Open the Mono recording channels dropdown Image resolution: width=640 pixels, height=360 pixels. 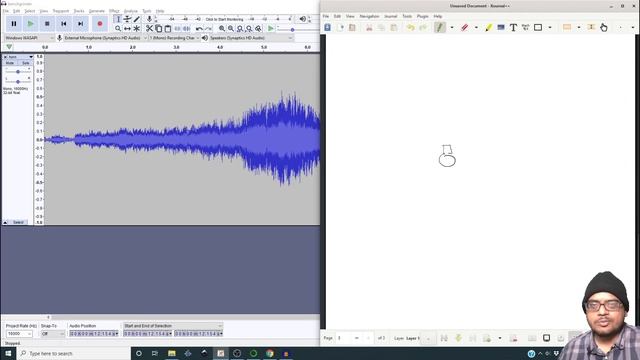[174, 38]
